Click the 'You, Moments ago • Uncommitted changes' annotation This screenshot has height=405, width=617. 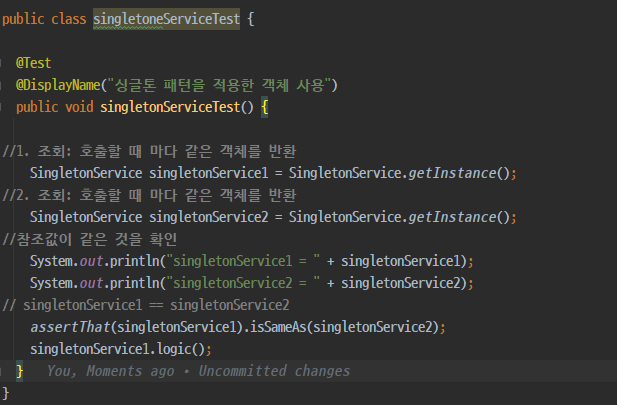tap(198, 371)
